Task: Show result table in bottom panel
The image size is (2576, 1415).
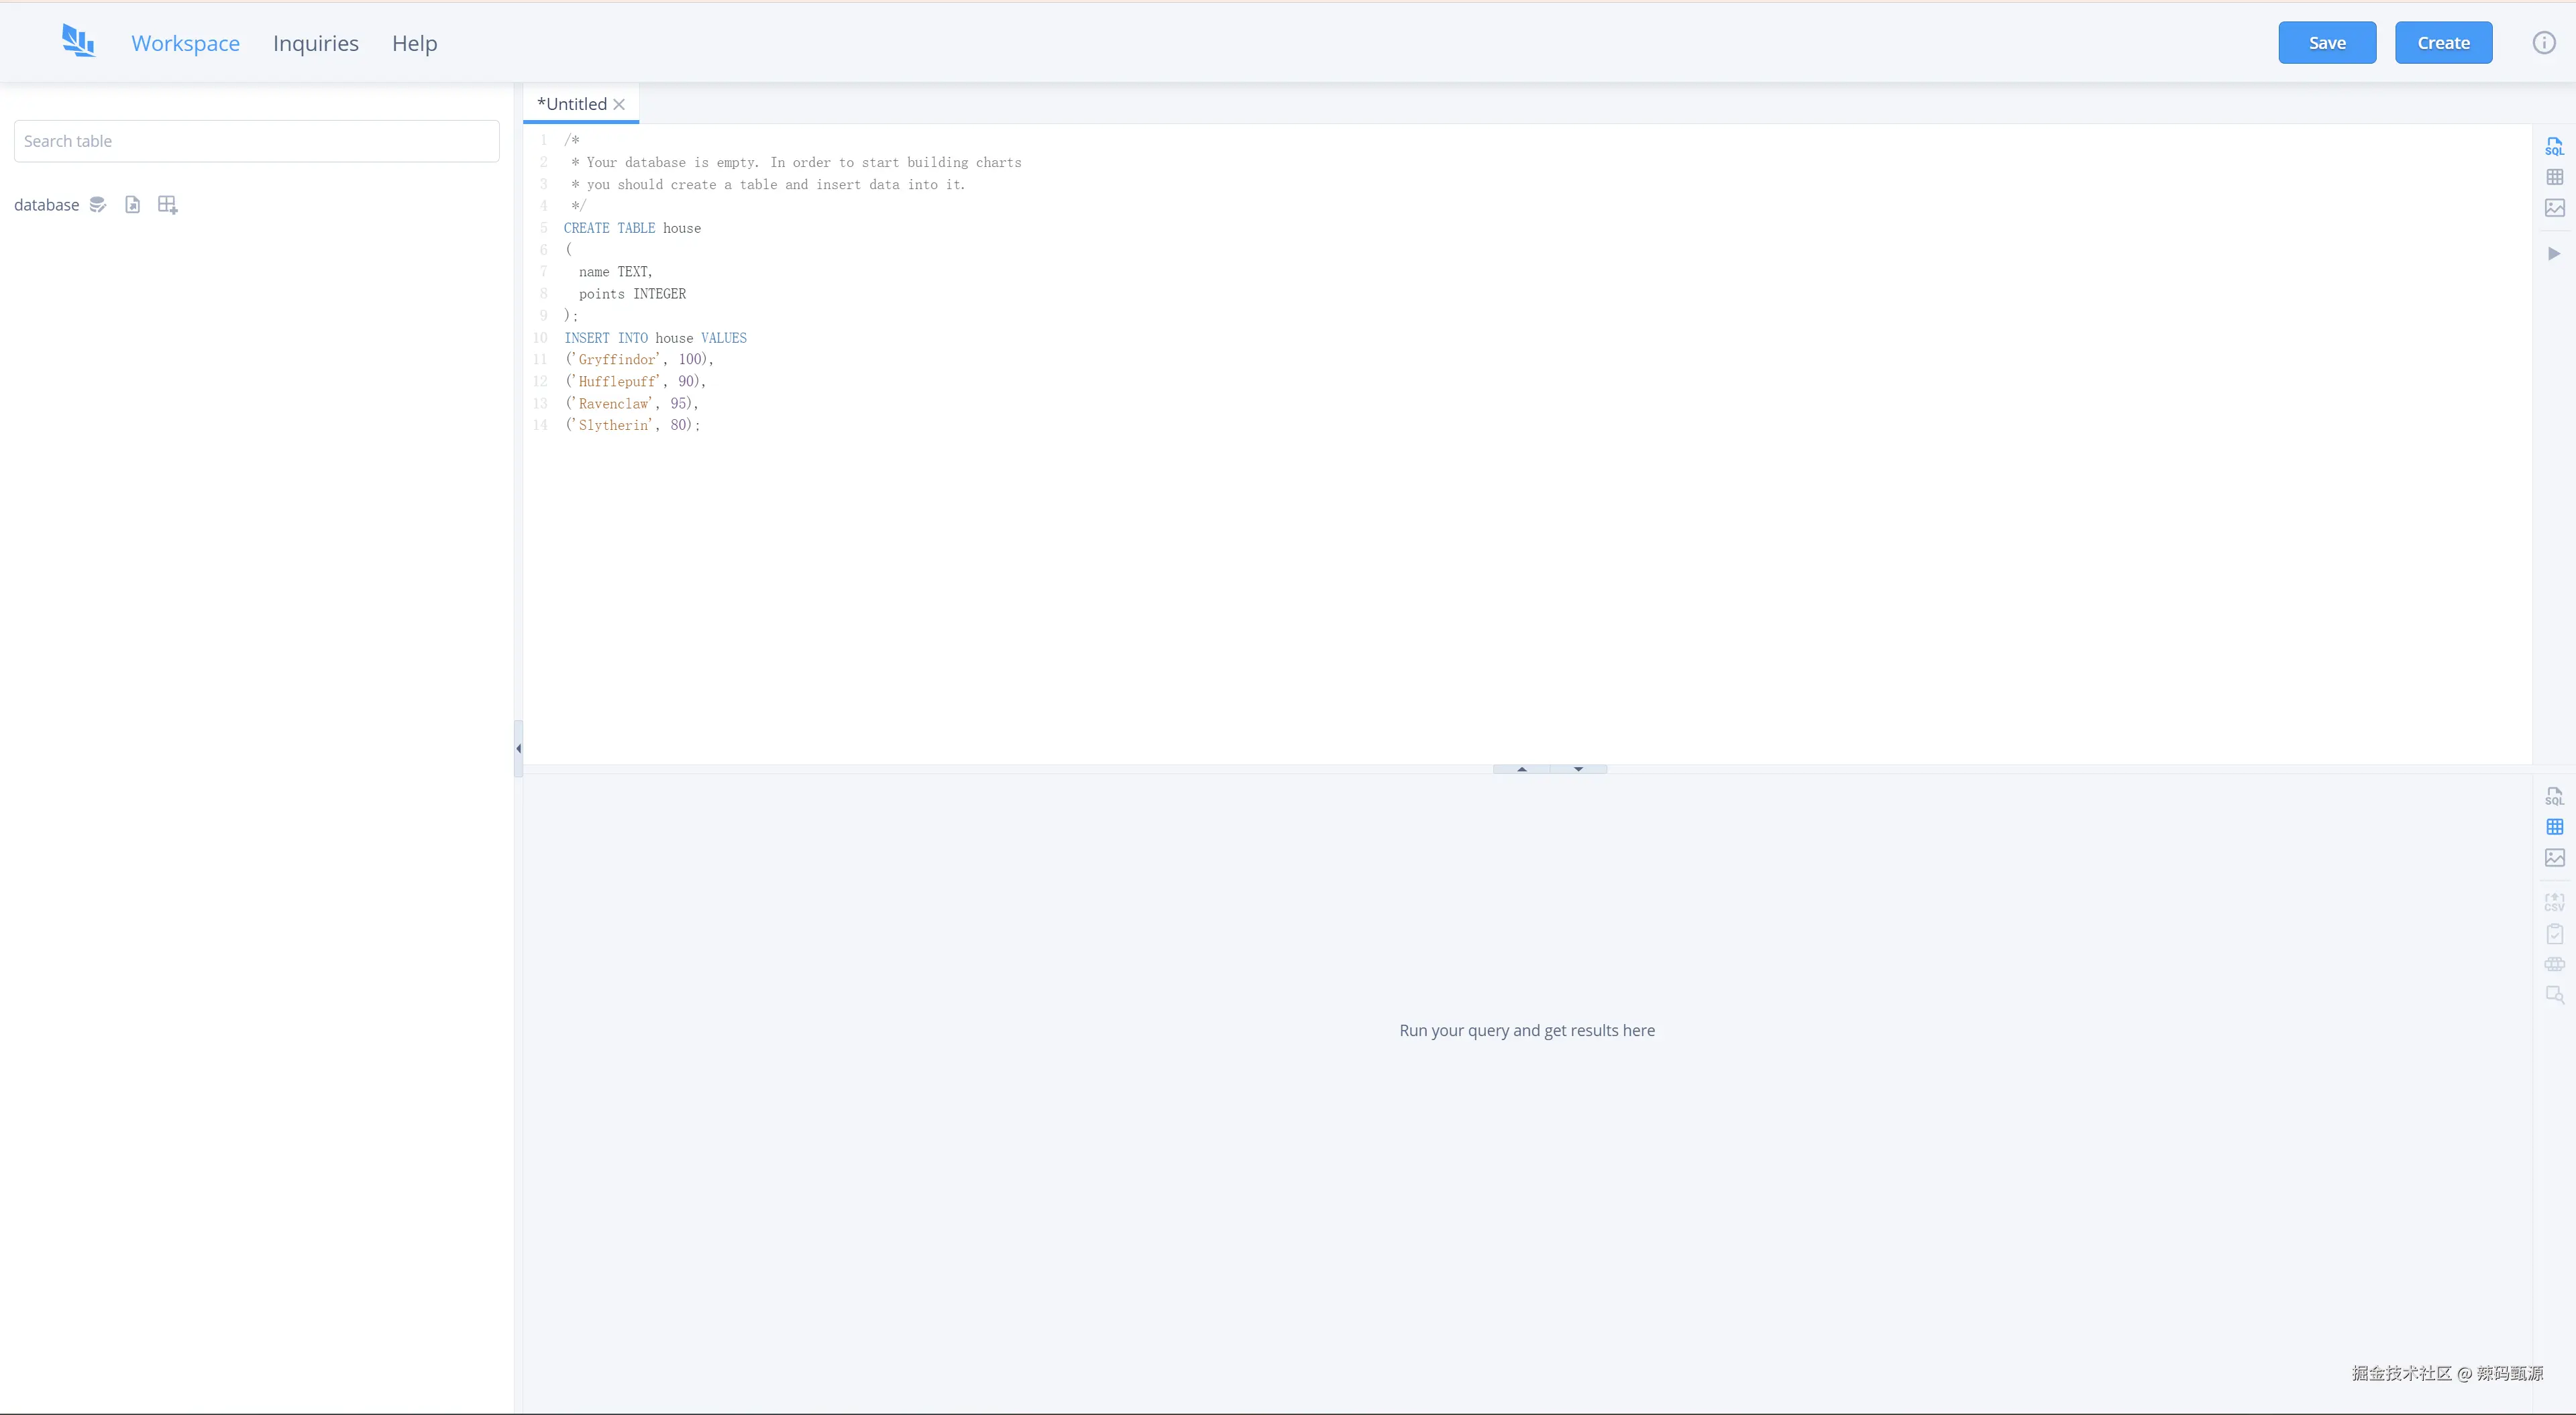Action: pyautogui.click(x=2554, y=827)
